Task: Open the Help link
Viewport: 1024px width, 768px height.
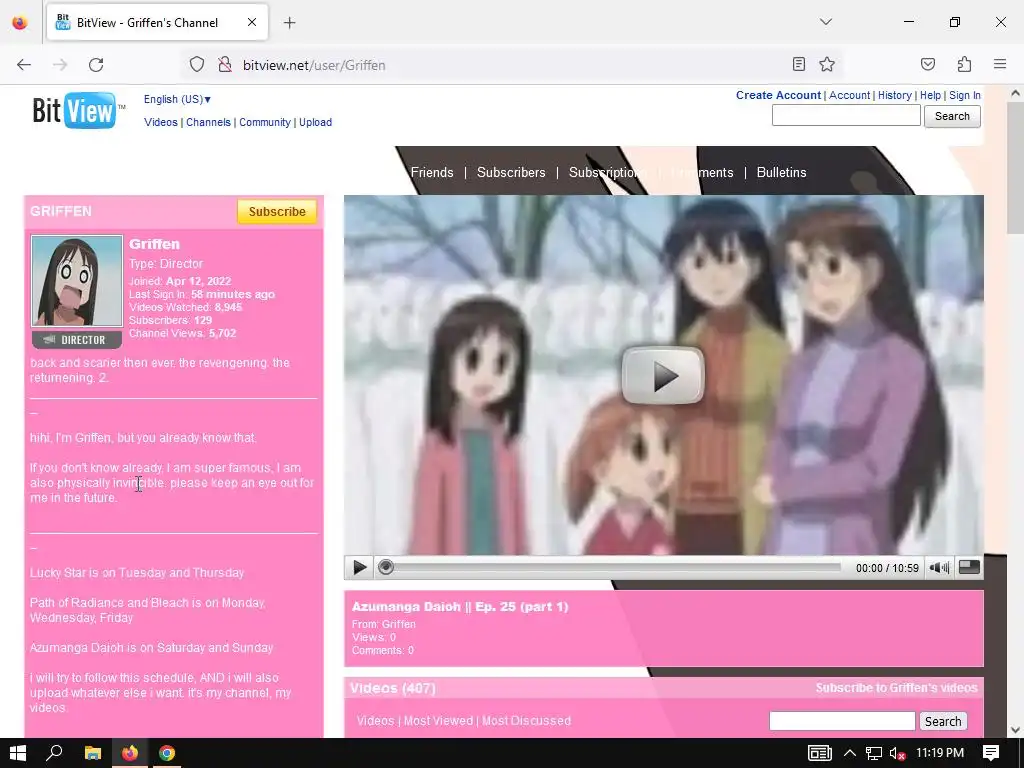Action: pos(931,95)
